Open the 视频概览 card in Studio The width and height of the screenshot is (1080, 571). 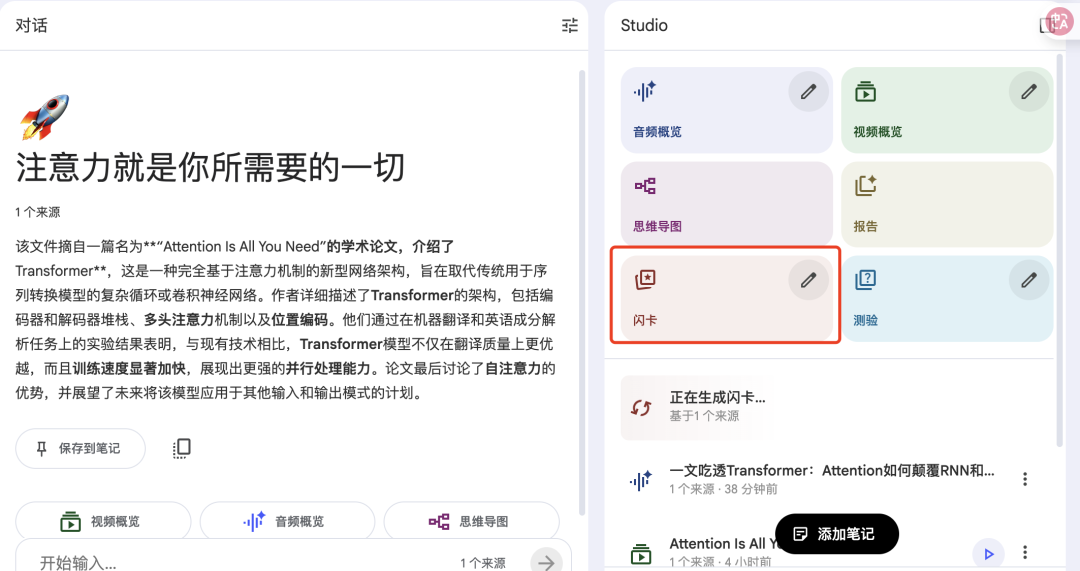tap(947, 110)
